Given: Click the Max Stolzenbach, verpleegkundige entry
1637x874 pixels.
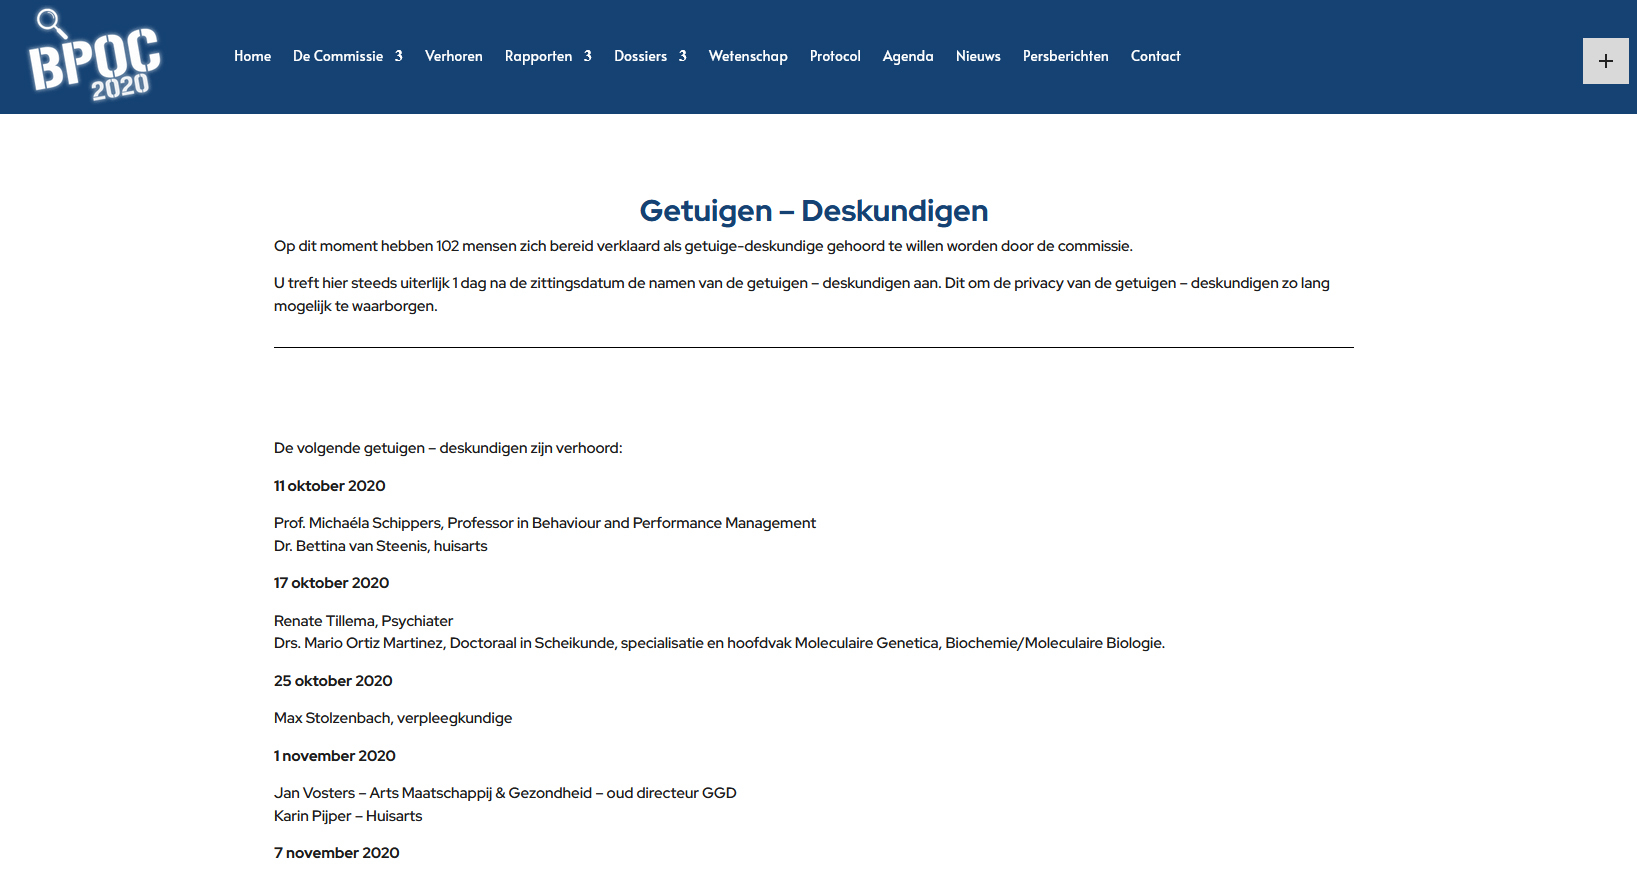Looking at the screenshot, I should (392, 718).
